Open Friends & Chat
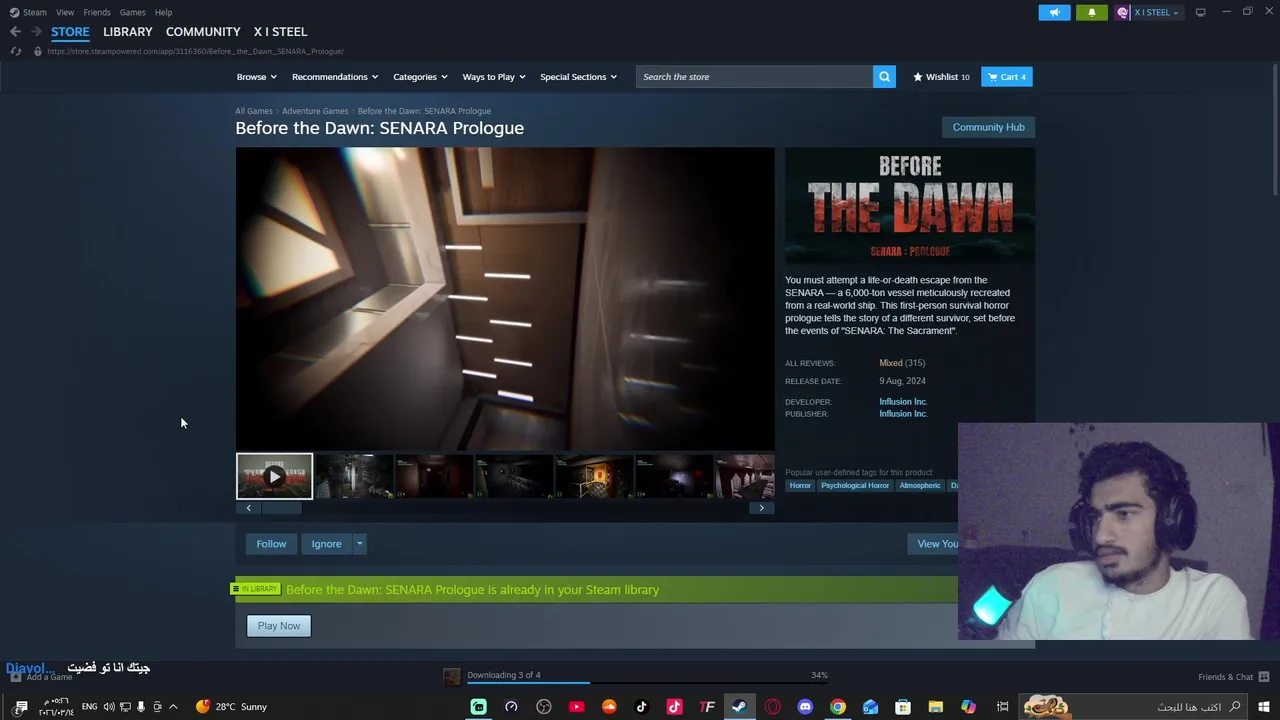 [x=1233, y=677]
